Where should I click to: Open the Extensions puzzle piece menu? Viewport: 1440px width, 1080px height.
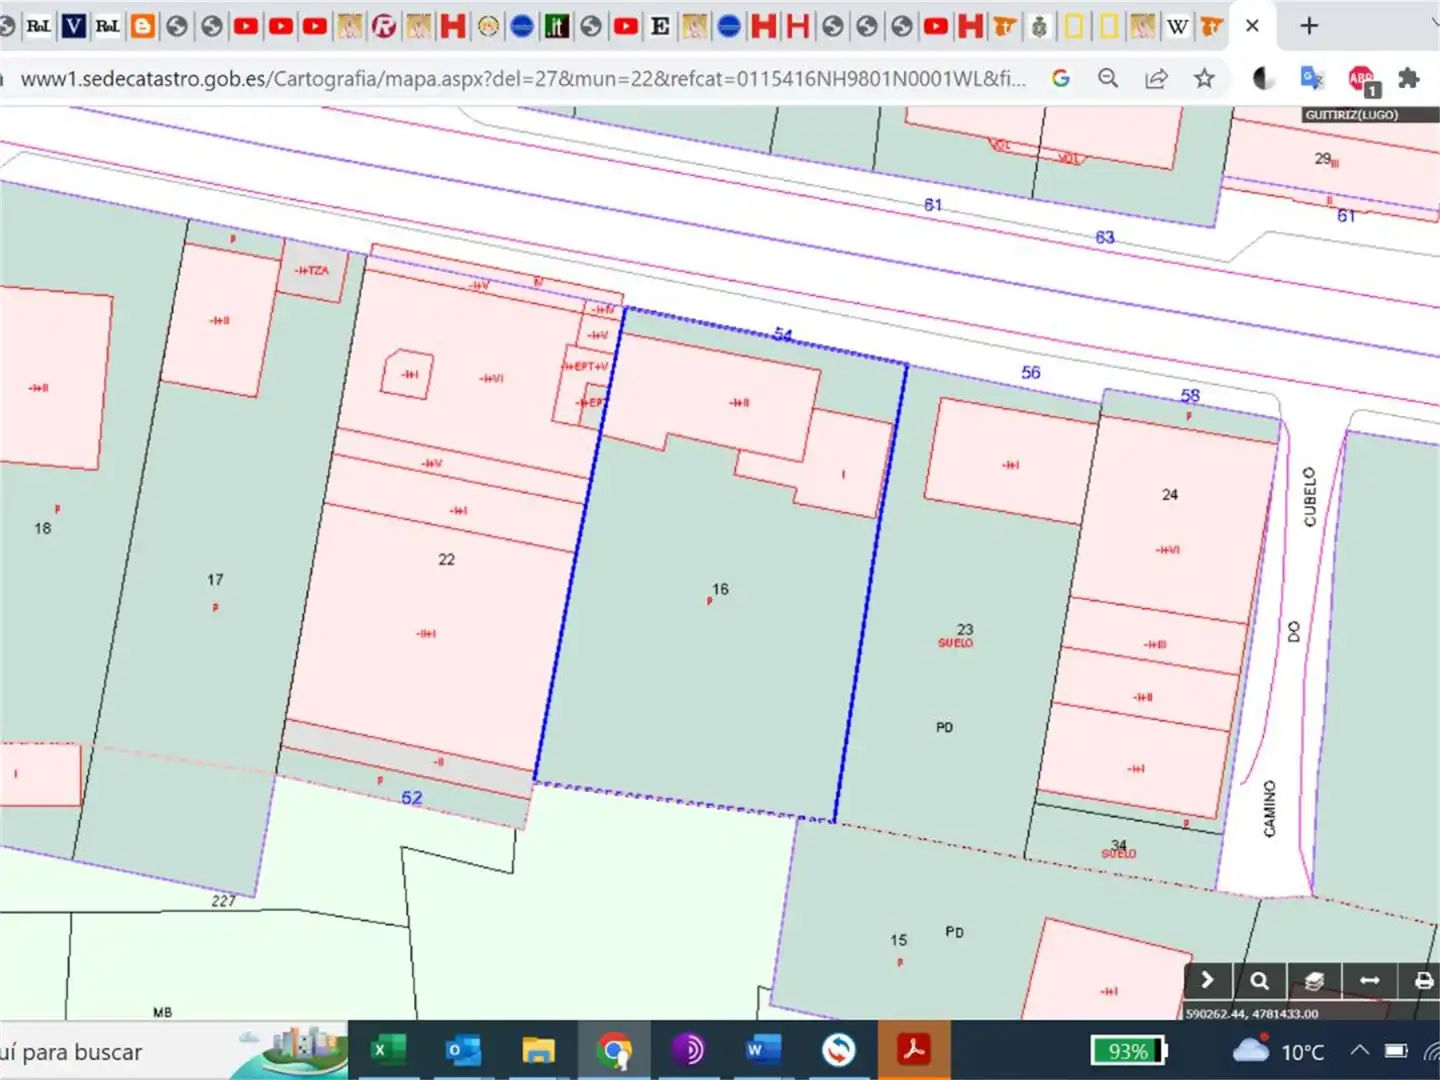click(1409, 78)
